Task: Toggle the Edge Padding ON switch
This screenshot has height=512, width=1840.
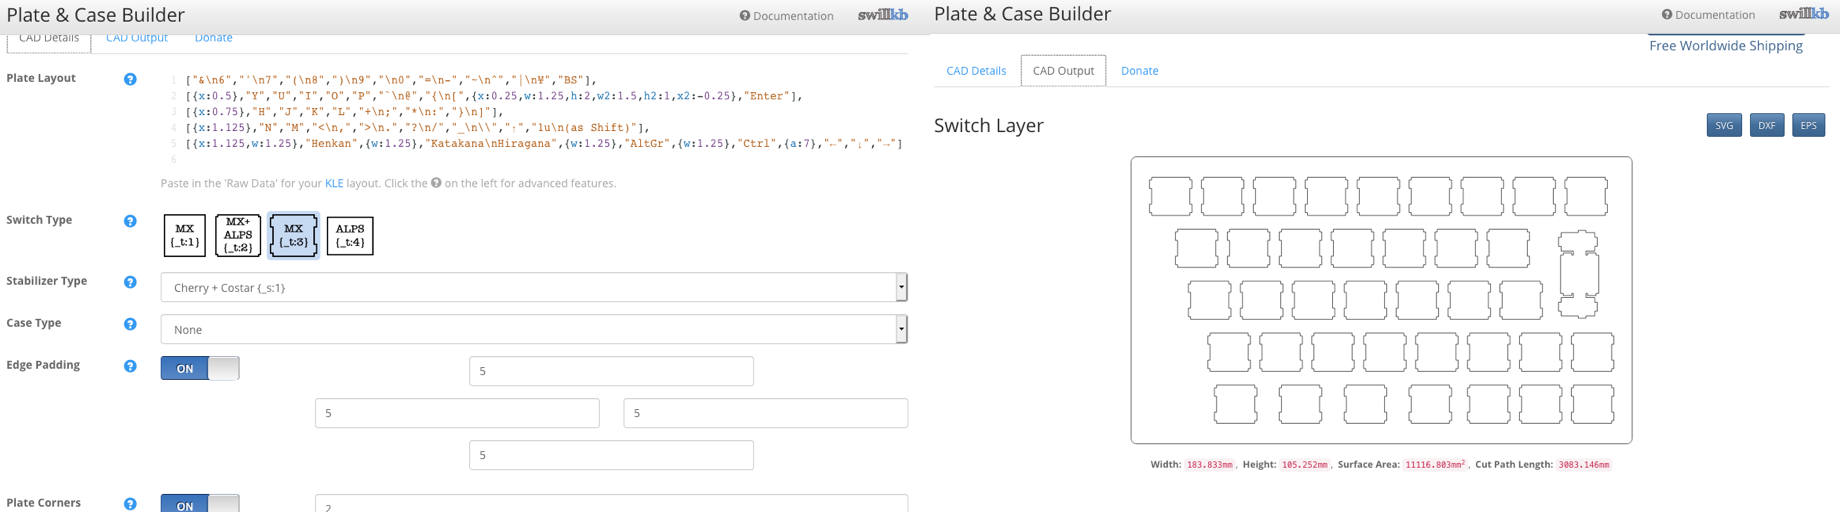Action: (x=200, y=368)
